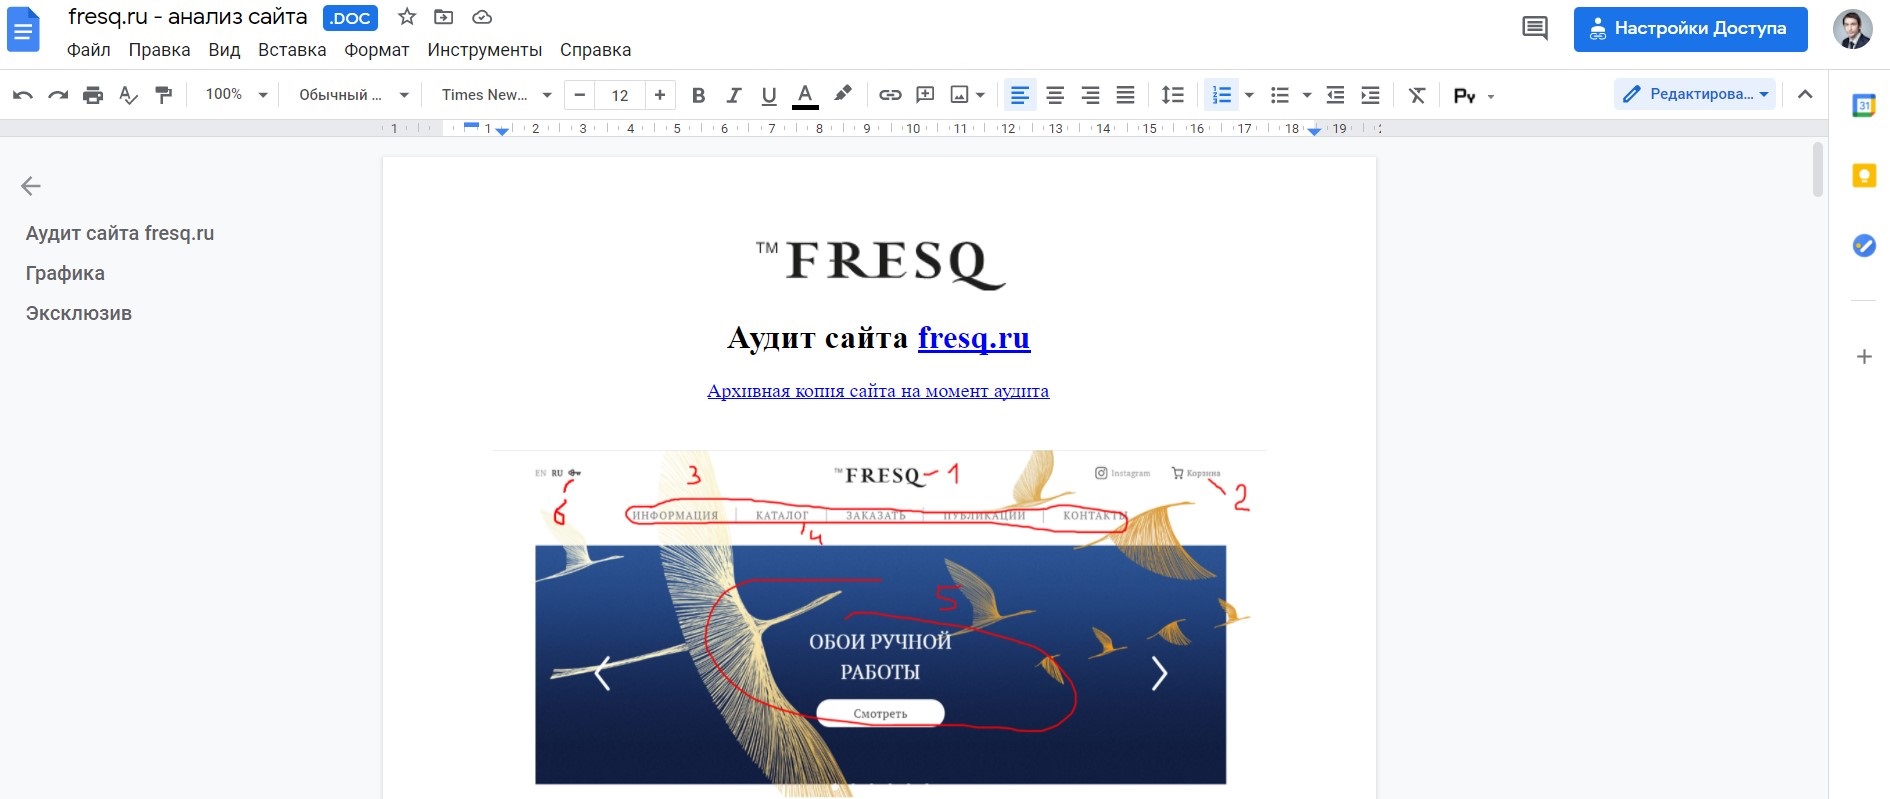
Task: Open the Times New font dropdown
Action: (x=496, y=95)
